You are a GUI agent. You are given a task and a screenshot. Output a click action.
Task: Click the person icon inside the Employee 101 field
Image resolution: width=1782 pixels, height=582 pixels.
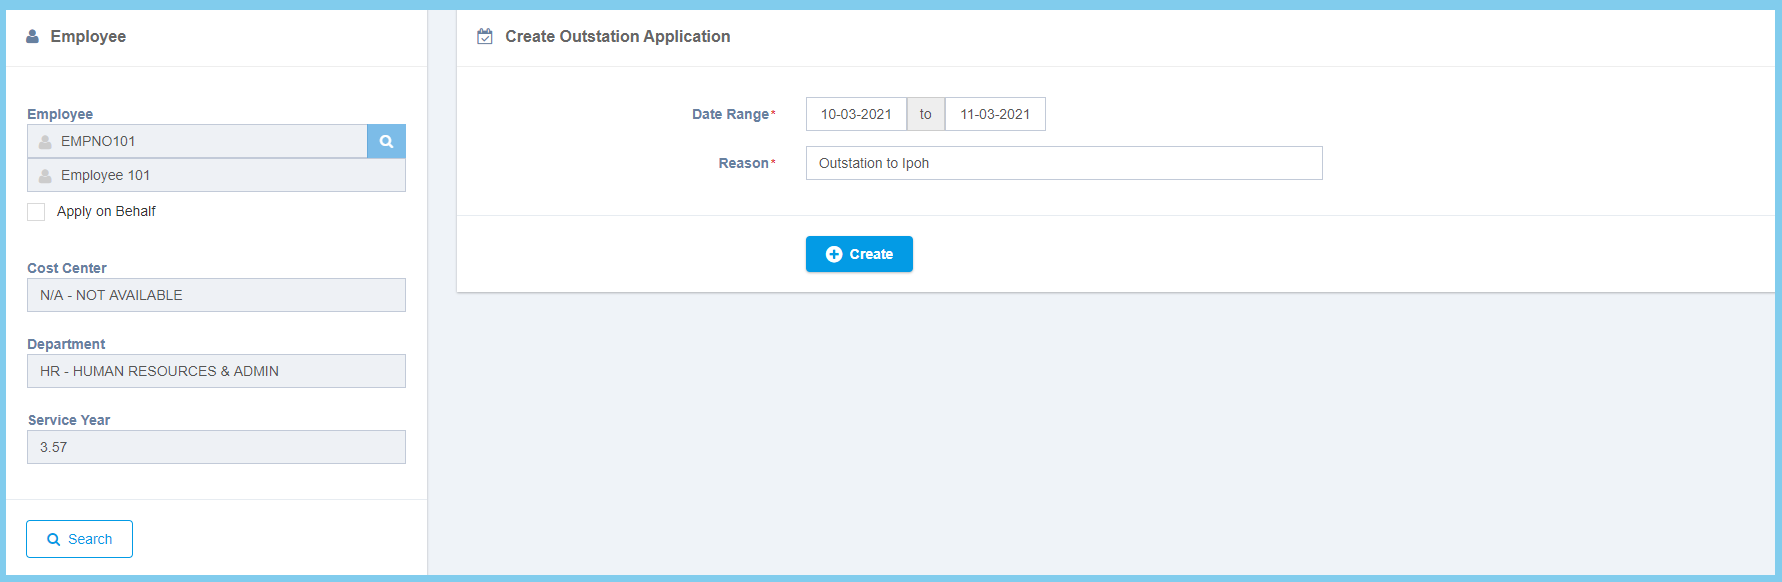pos(45,176)
